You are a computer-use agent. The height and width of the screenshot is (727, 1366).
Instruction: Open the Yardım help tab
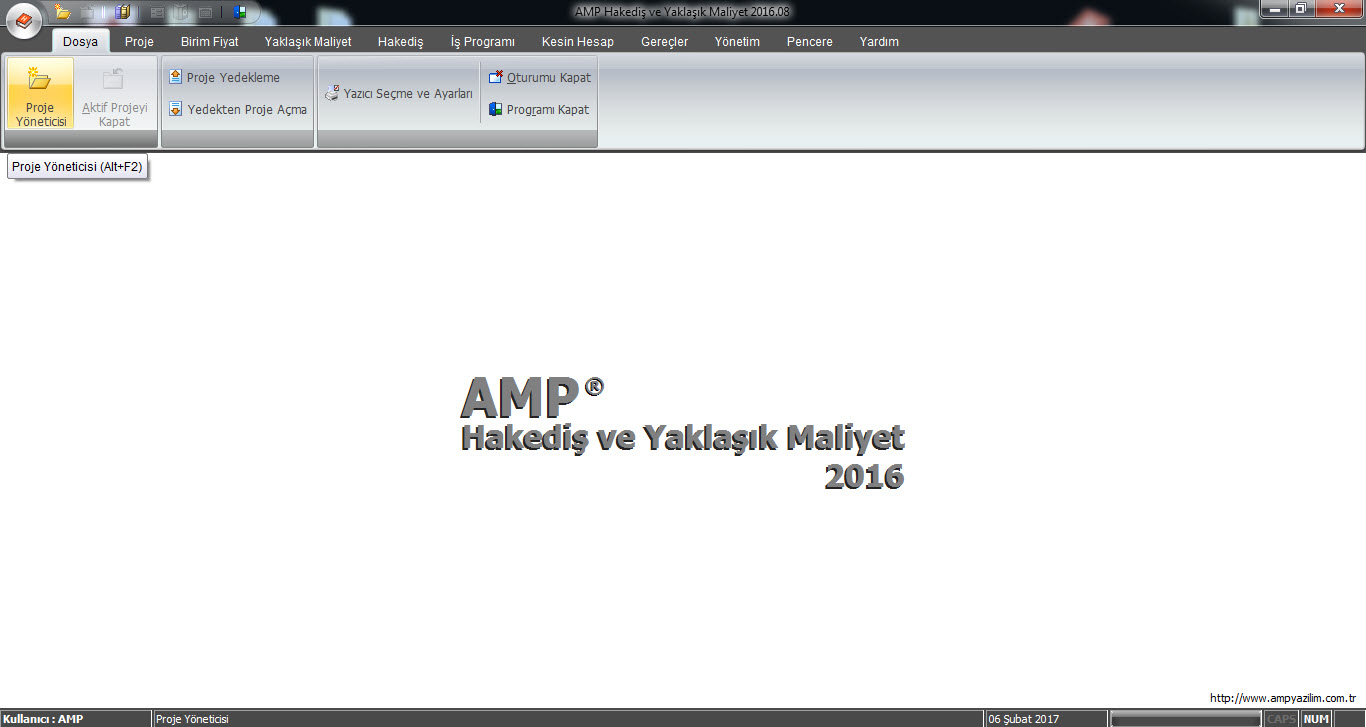coord(879,42)
